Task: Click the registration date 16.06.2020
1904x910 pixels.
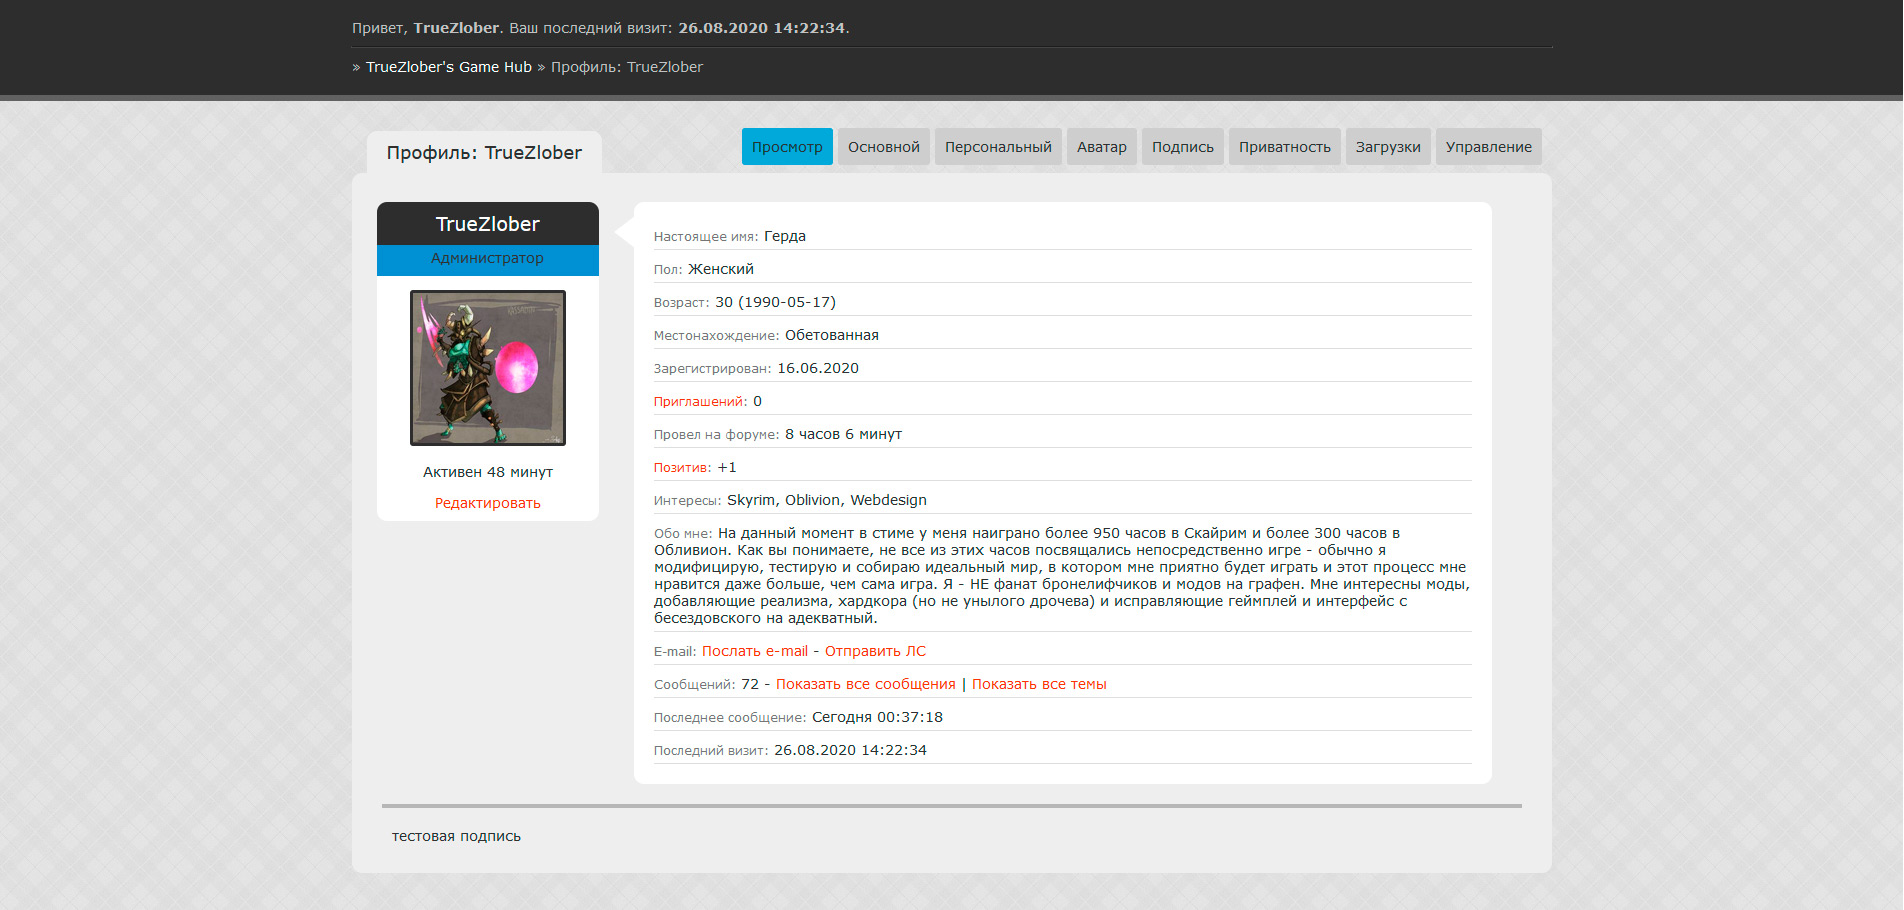Action: coord(818,368)
